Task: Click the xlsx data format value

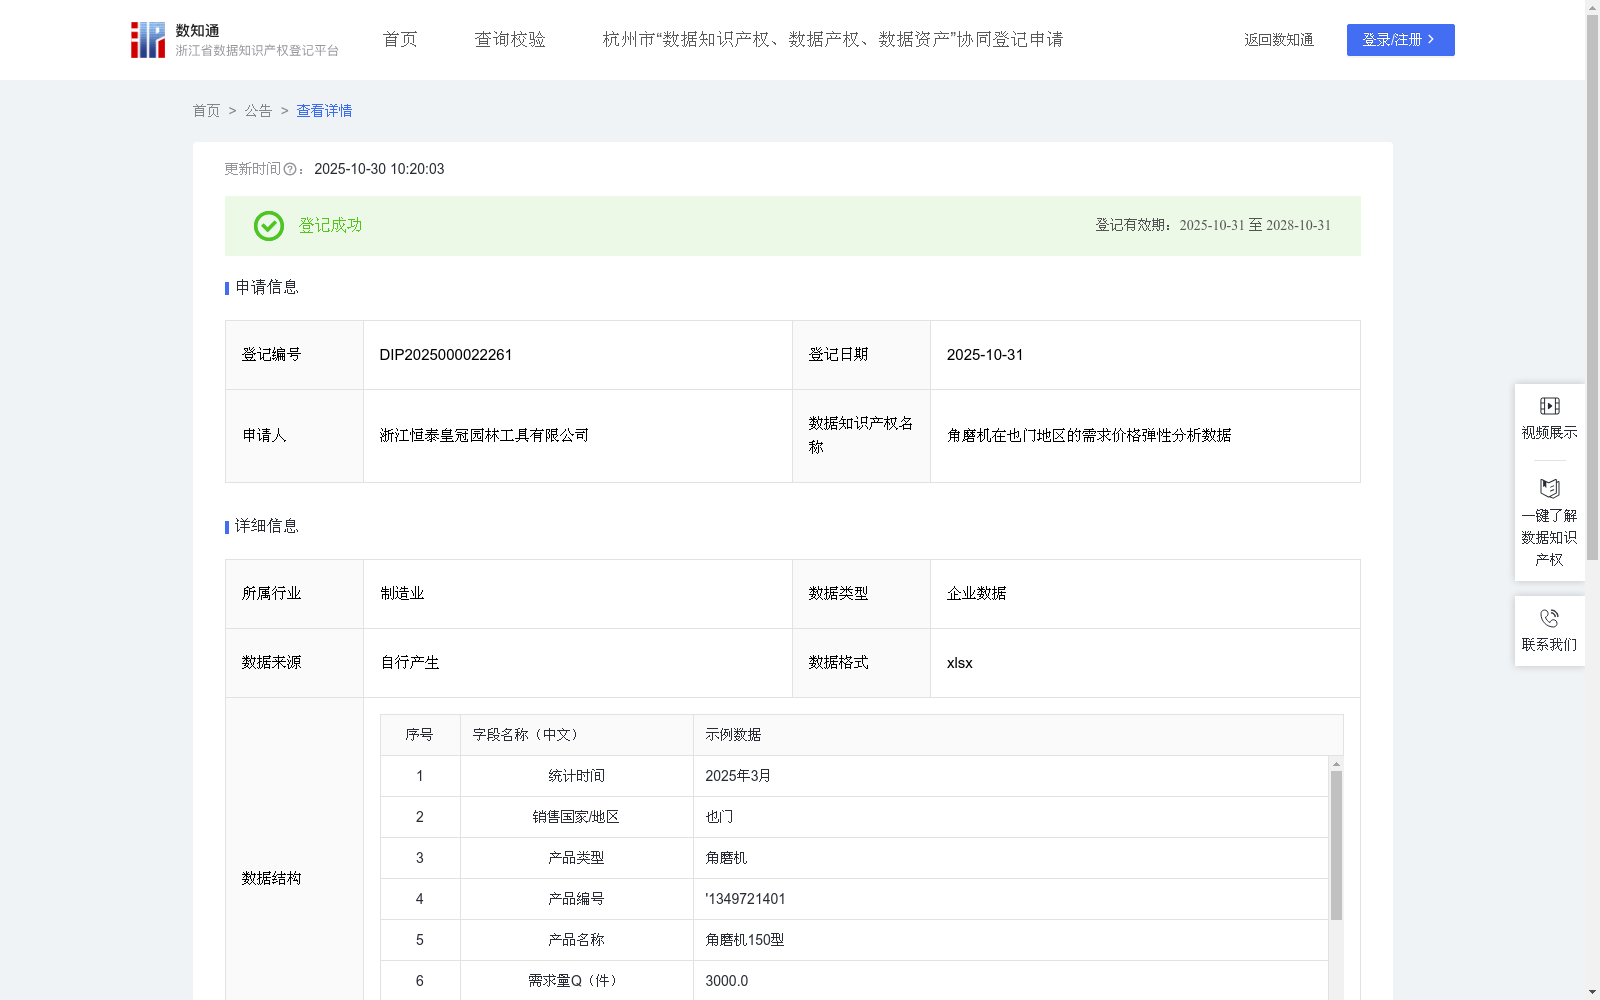Action: pos(960,663)
